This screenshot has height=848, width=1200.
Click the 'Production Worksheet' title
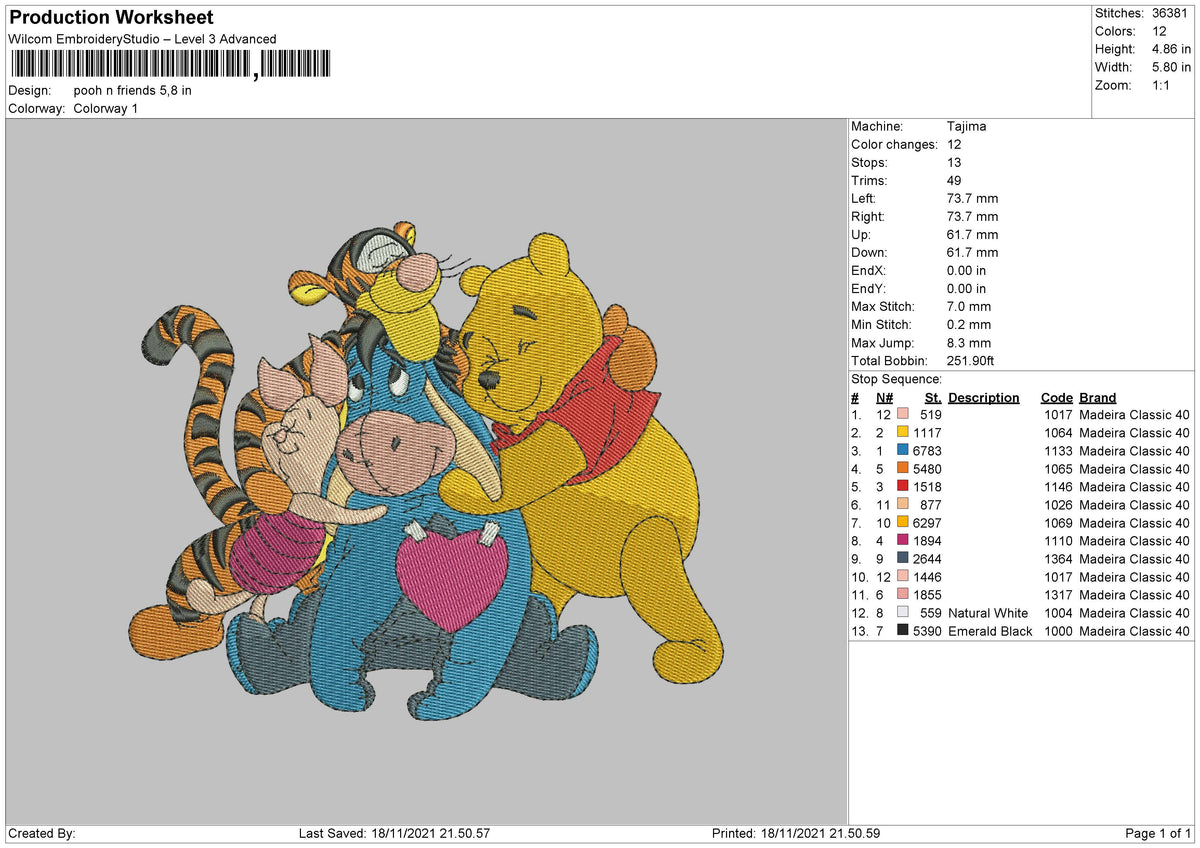pos(111,18)
